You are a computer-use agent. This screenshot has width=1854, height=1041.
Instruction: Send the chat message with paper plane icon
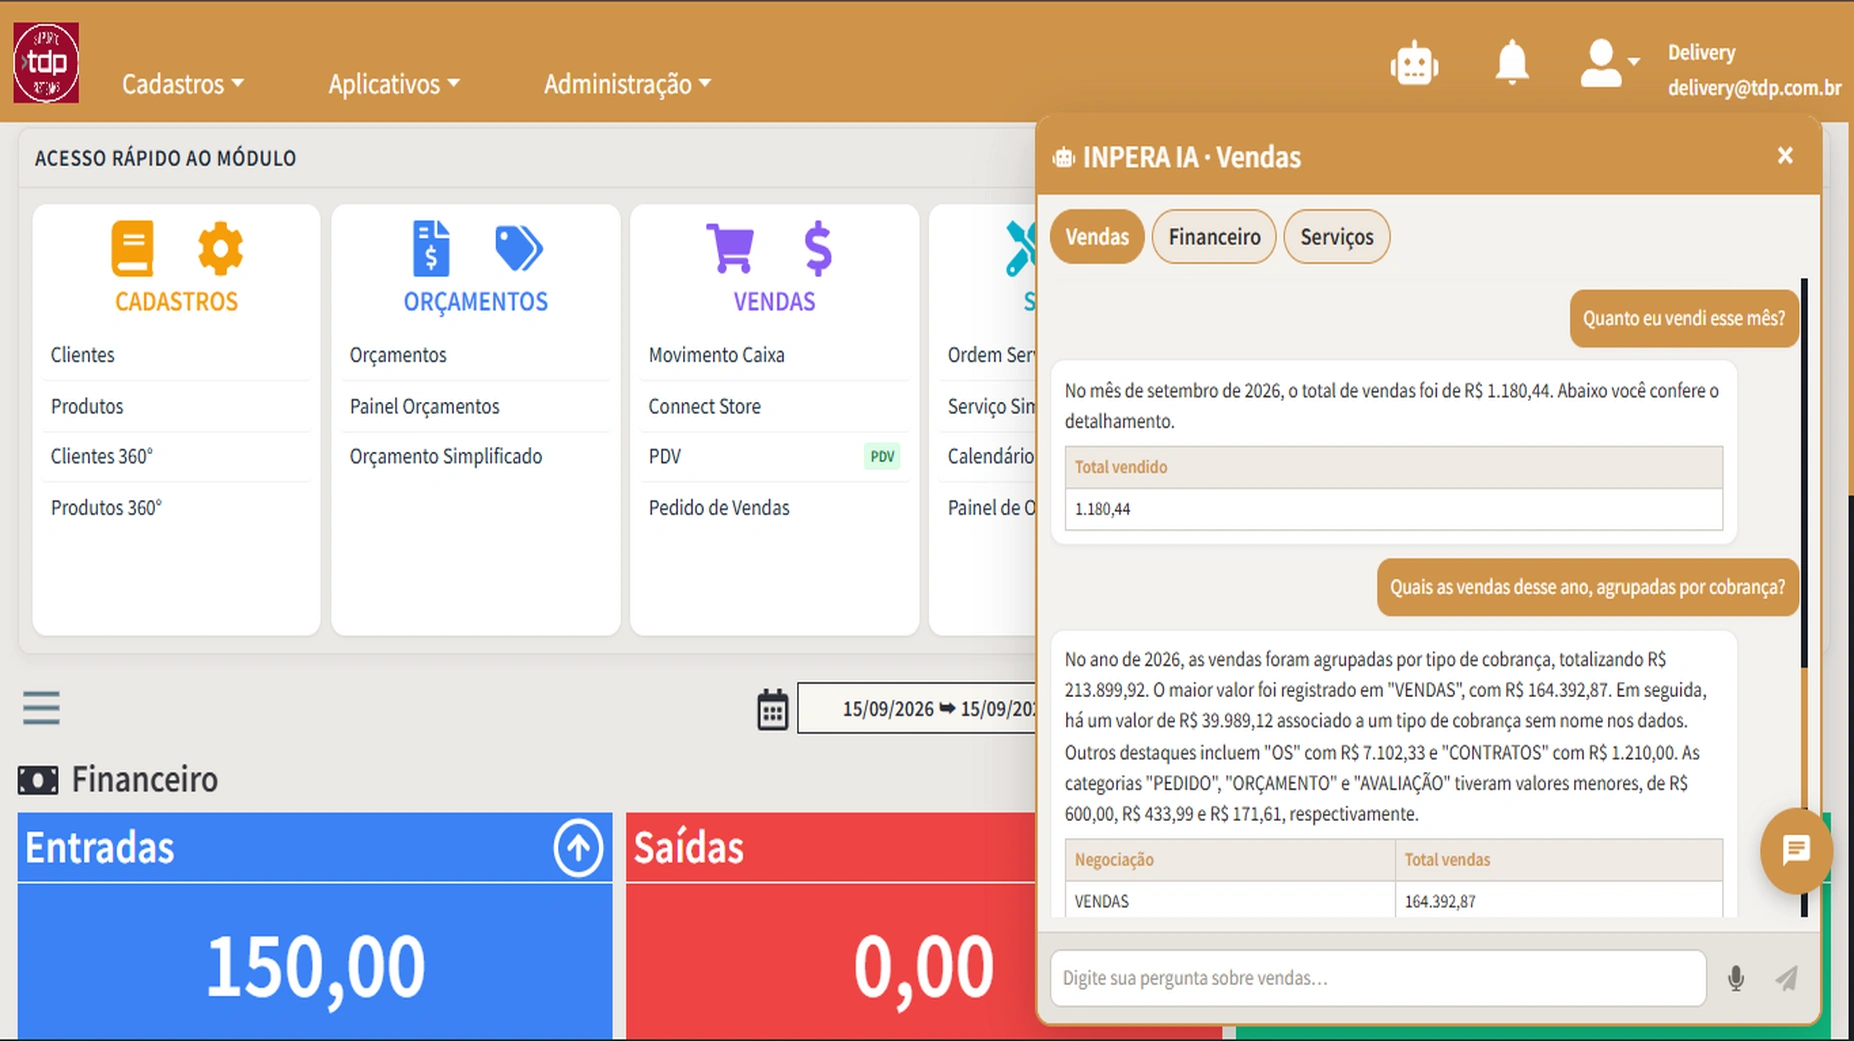click(x=1786, y=978)
